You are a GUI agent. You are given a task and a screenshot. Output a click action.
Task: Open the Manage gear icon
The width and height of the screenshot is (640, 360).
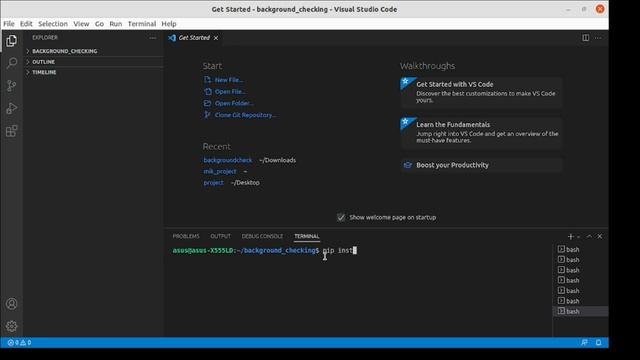tap(11, 326)
